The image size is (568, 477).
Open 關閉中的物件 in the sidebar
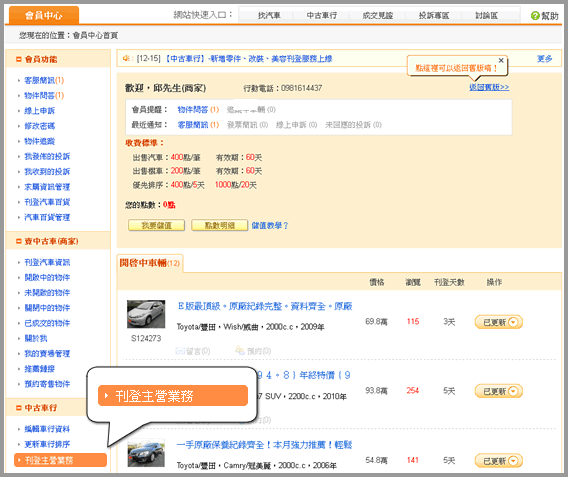coord(47,308)
